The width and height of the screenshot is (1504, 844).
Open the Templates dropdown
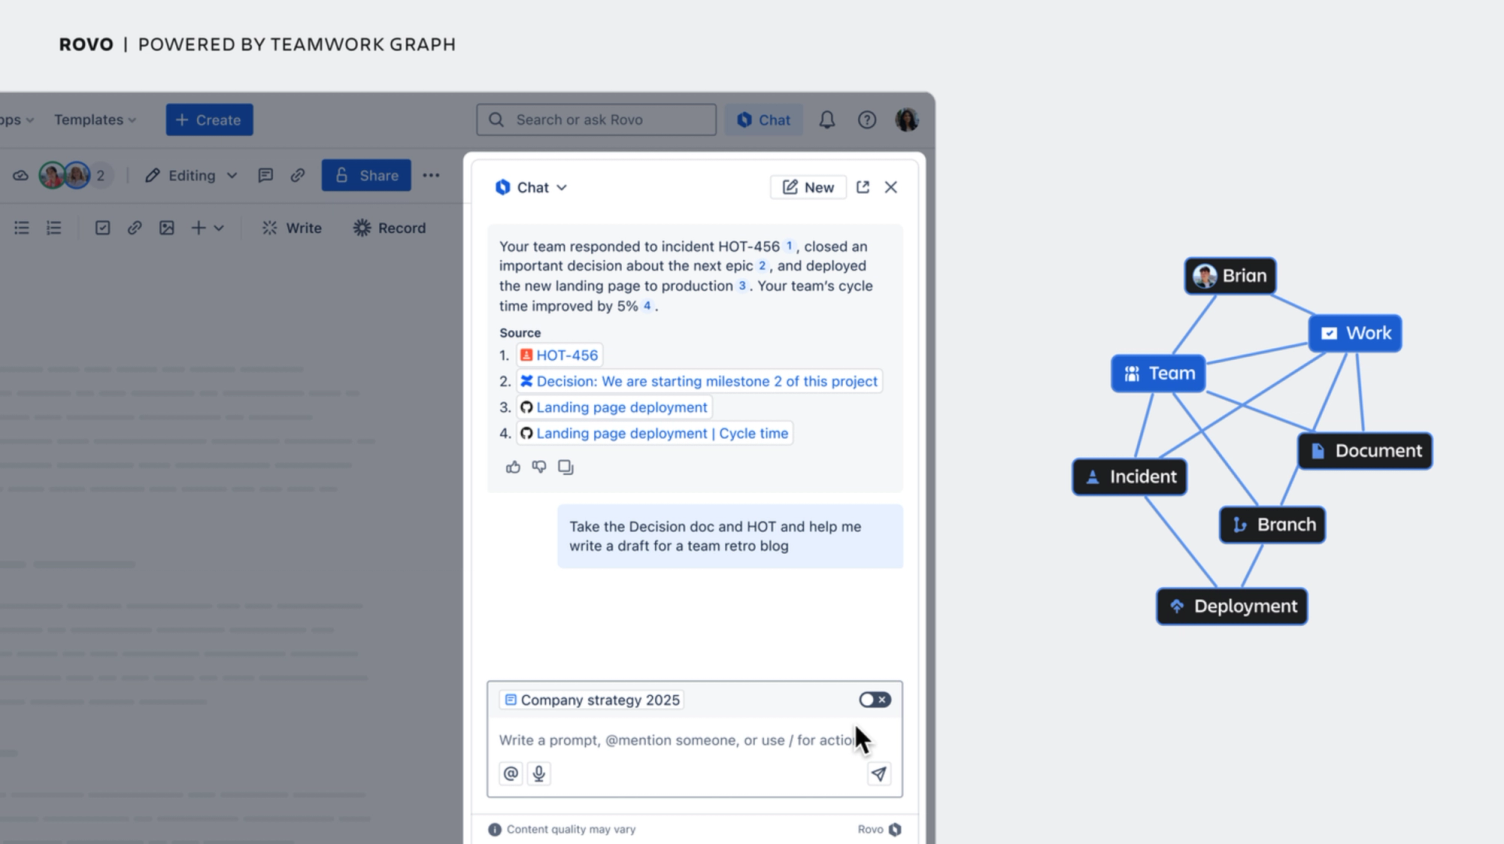95,120
